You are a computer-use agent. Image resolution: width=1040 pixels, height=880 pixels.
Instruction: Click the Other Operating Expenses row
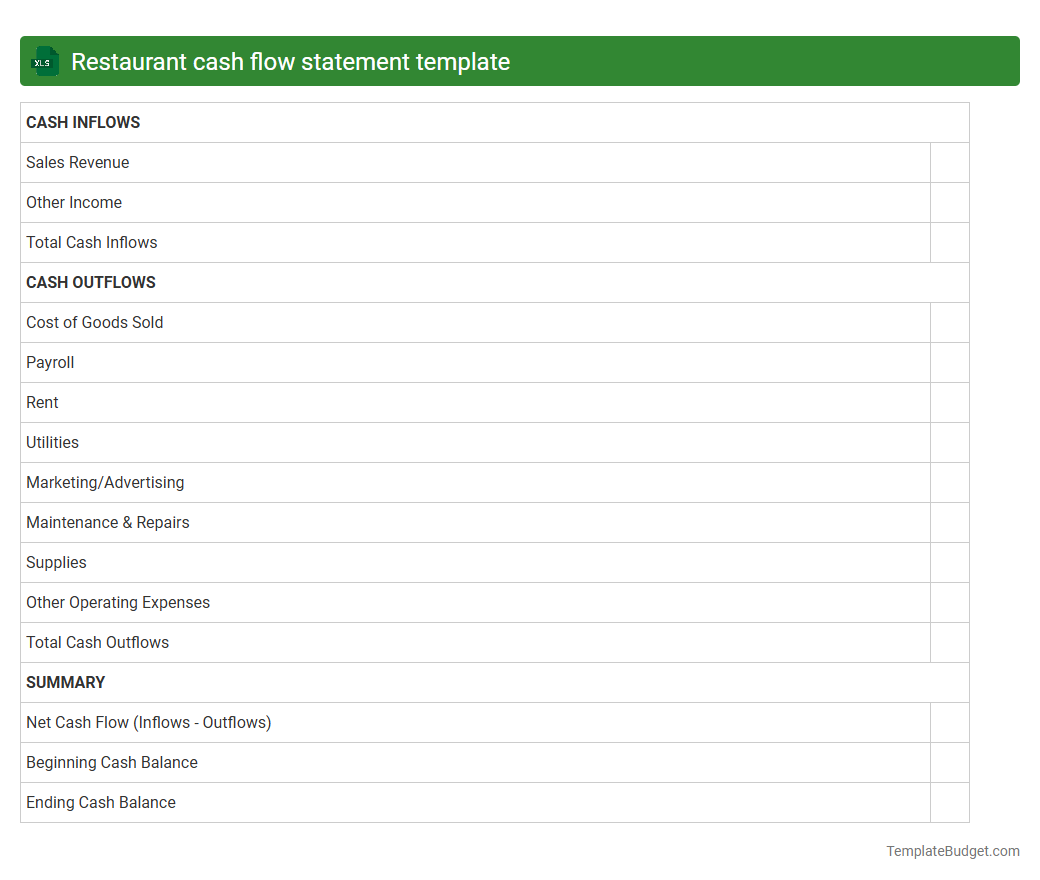coord(118,602)
